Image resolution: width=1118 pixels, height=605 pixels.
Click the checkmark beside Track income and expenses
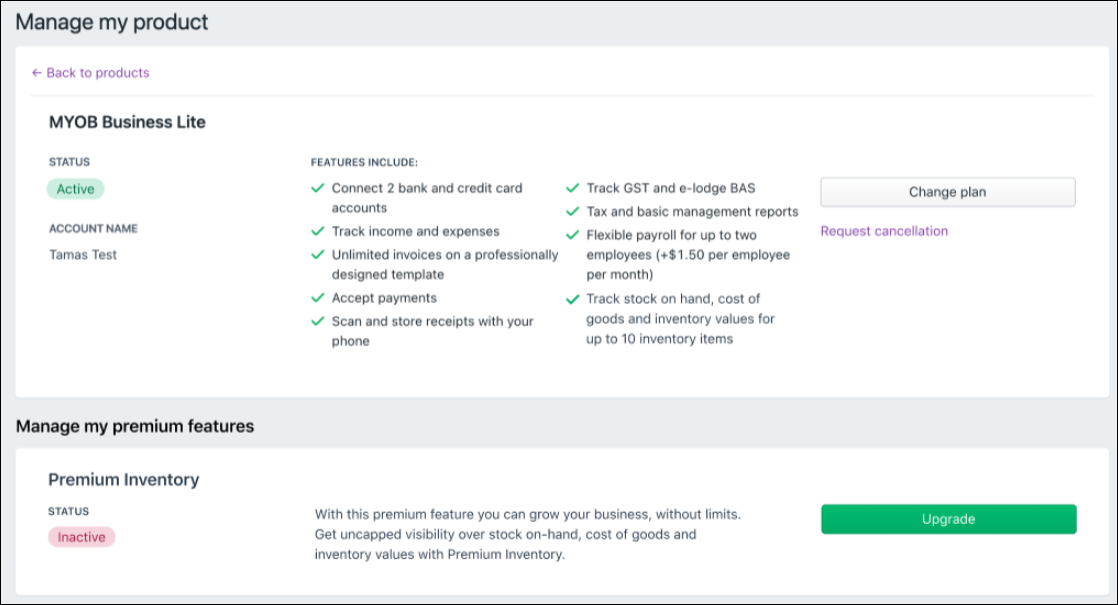[x=318, y=231]
